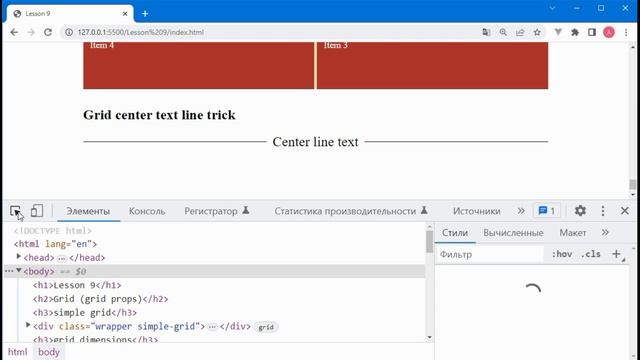Image resolution: width=640 pixels, height=360 pixels.
Task: Open the V-shaped extension icon
Action: [558, 32]
